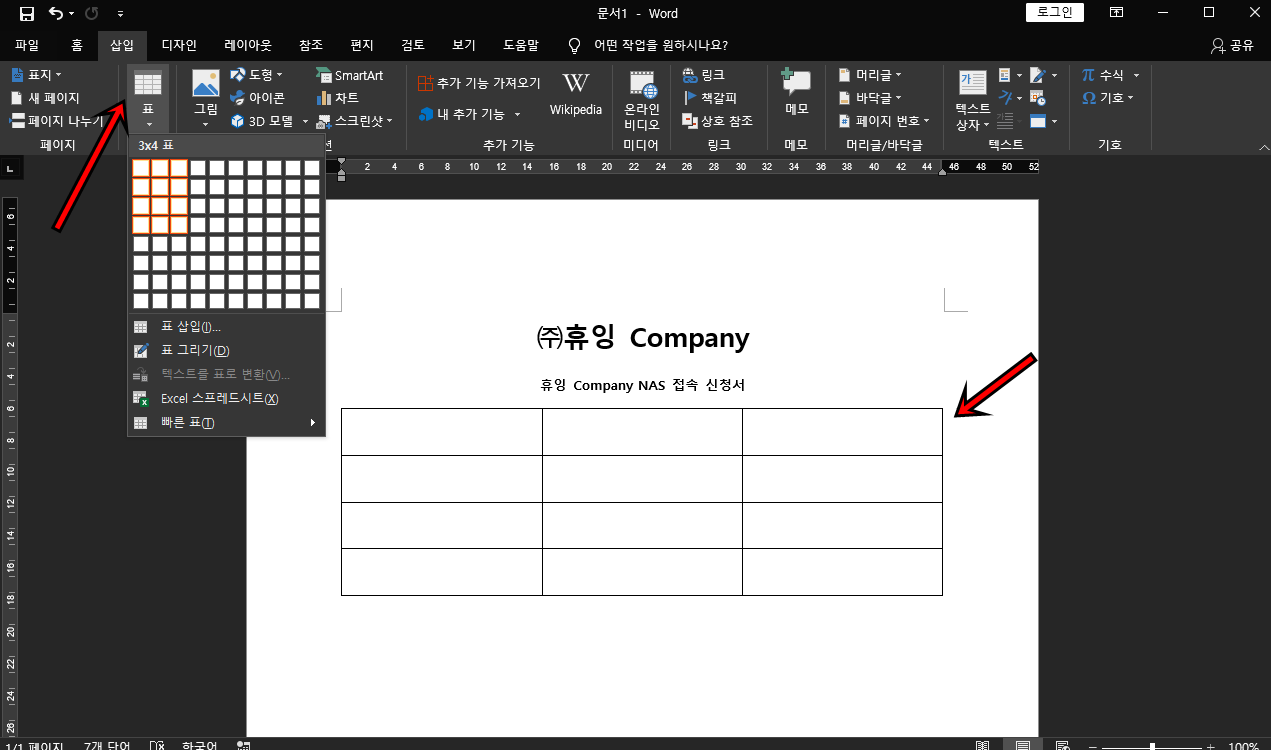Insert 온라인 비디오 online video
This screenshot has width=1271, height=750.
(642, 100)
